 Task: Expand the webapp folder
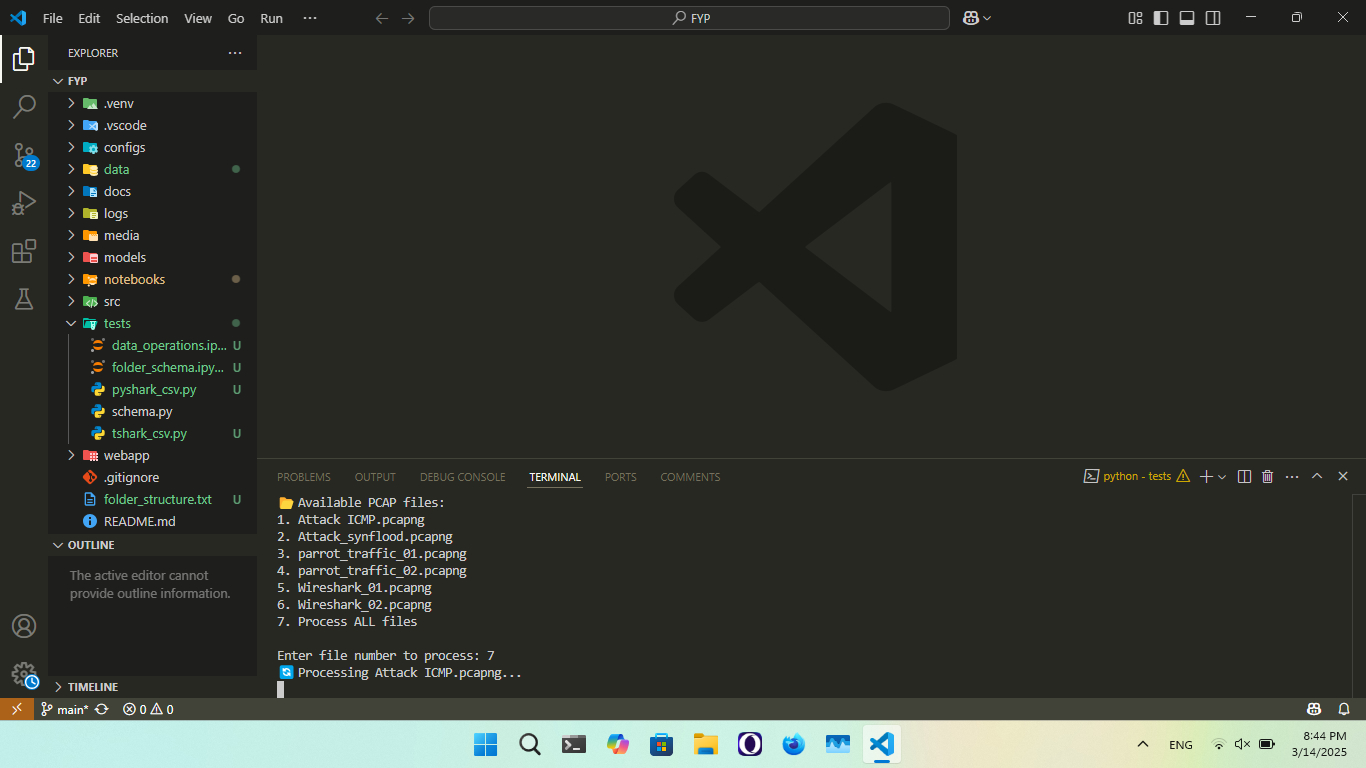coord(72,455)
